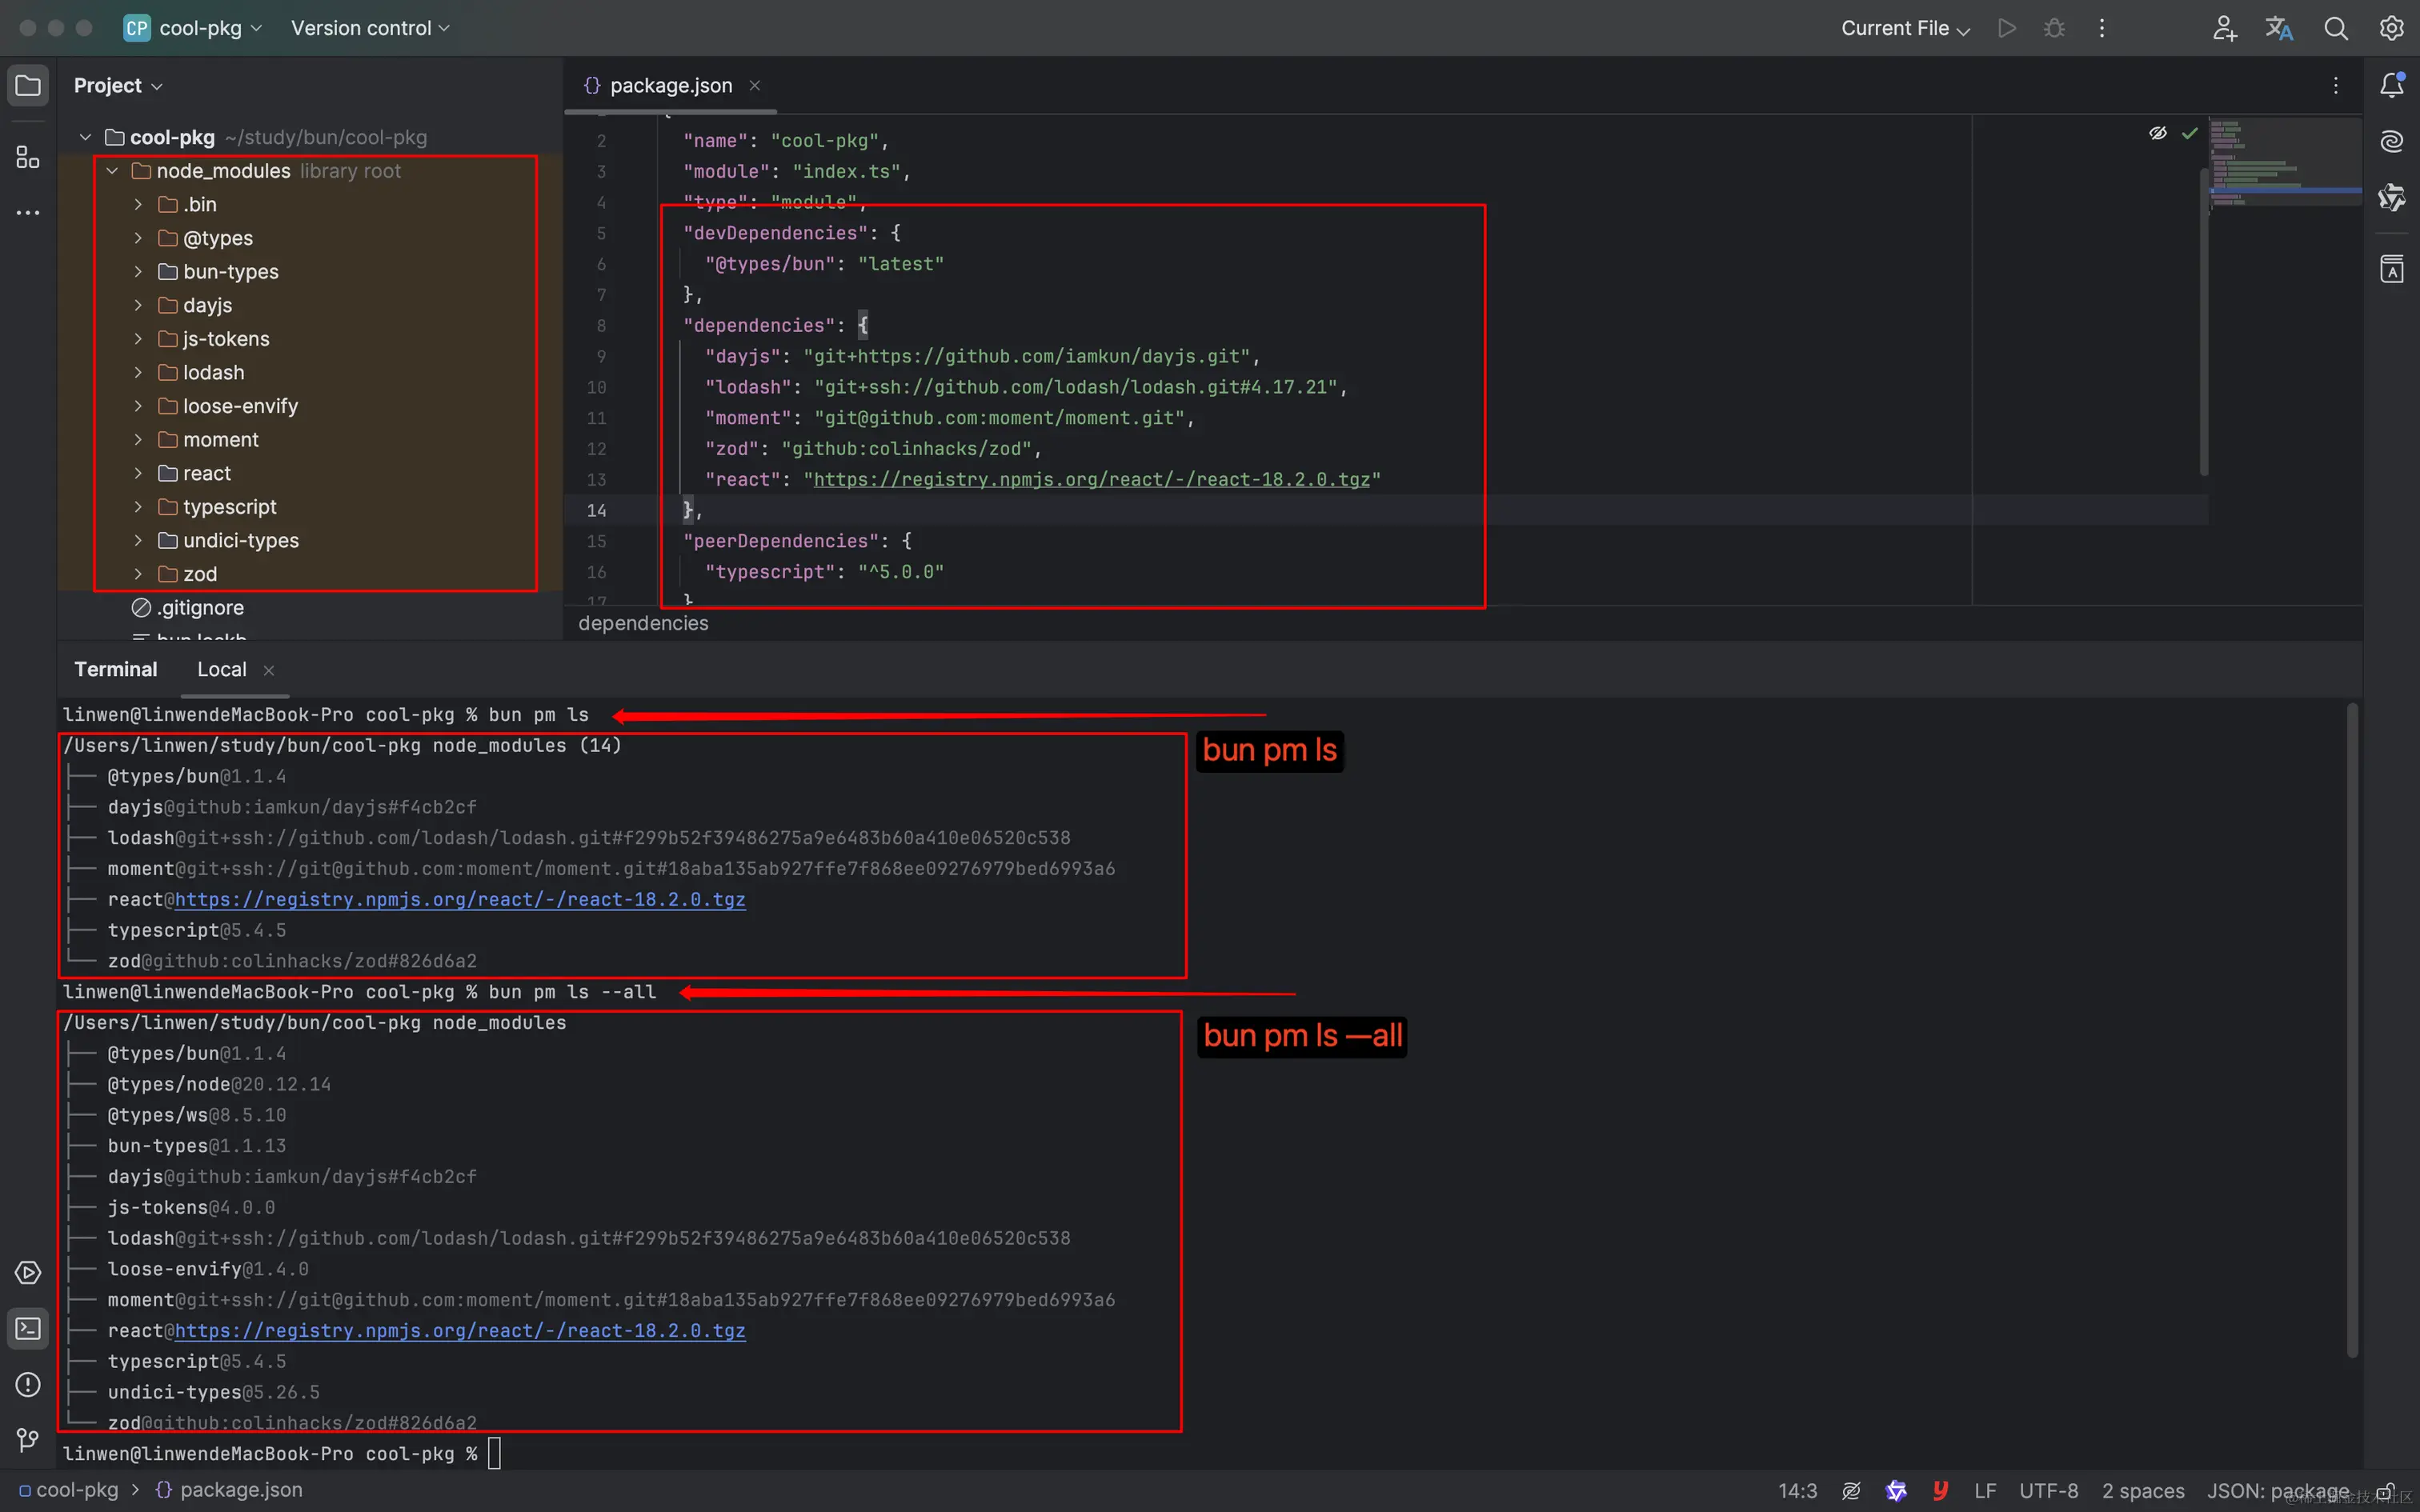
Task: Change UTF-8 file encoding
Action: point(2048,1490)
